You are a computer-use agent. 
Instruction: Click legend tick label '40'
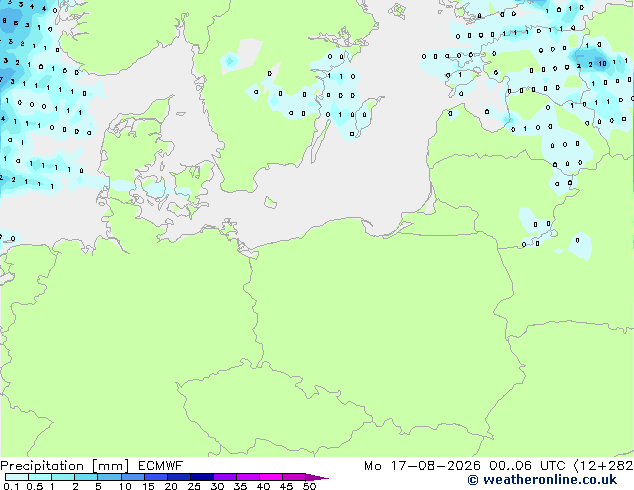pos(263,486)
